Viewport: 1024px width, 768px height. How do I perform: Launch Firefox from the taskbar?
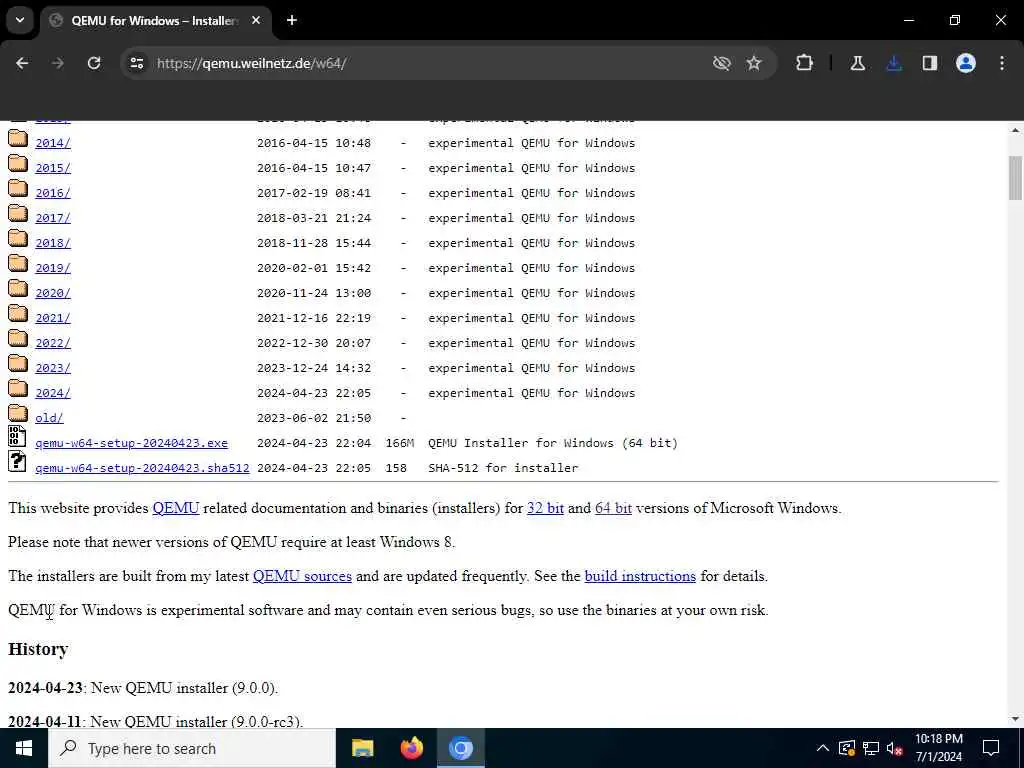[411, 748]
